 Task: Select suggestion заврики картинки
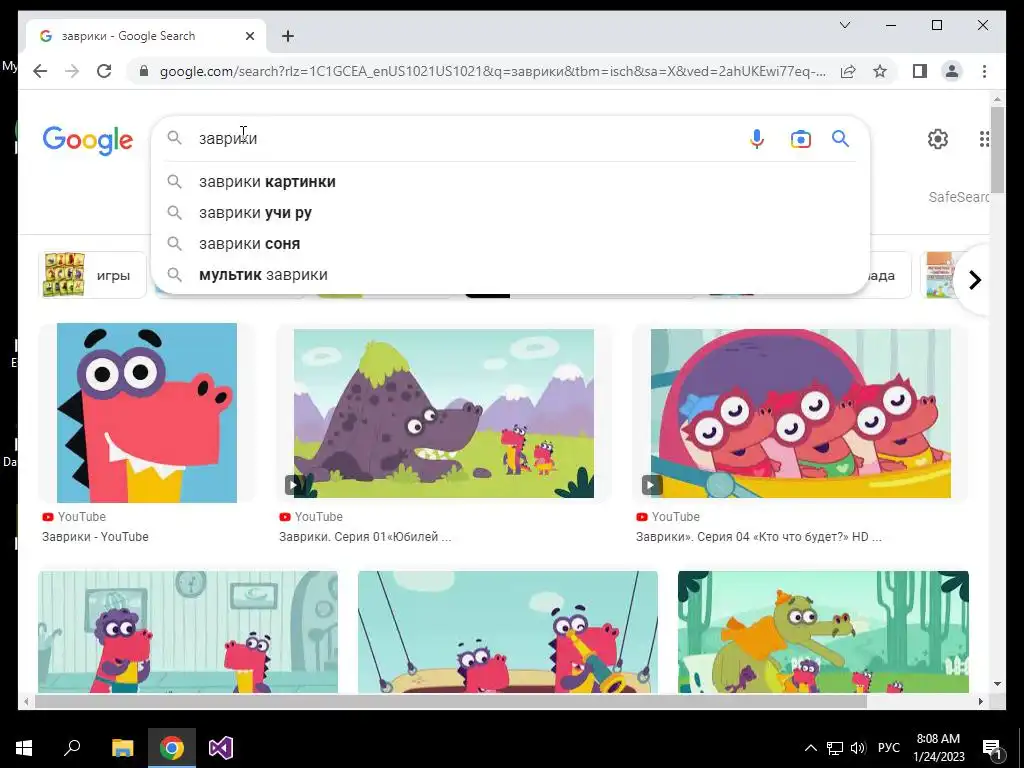(510, 182)
